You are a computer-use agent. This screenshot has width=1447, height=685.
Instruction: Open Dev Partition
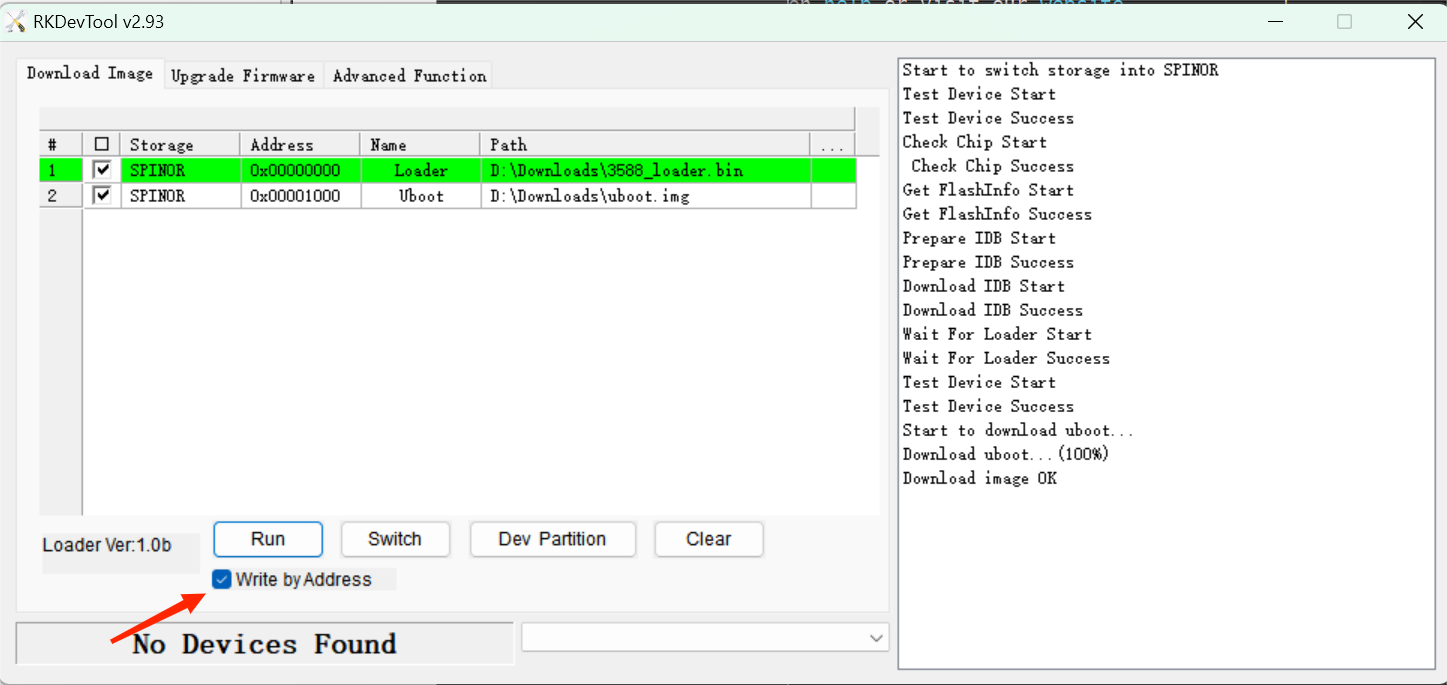(x=552, y=539)
